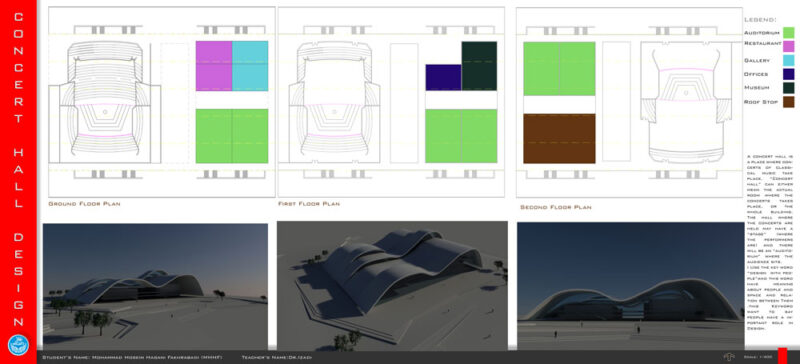Open the middle aerial render of the roof
This screenshot has height=364, width=800.
pos(392,285)
